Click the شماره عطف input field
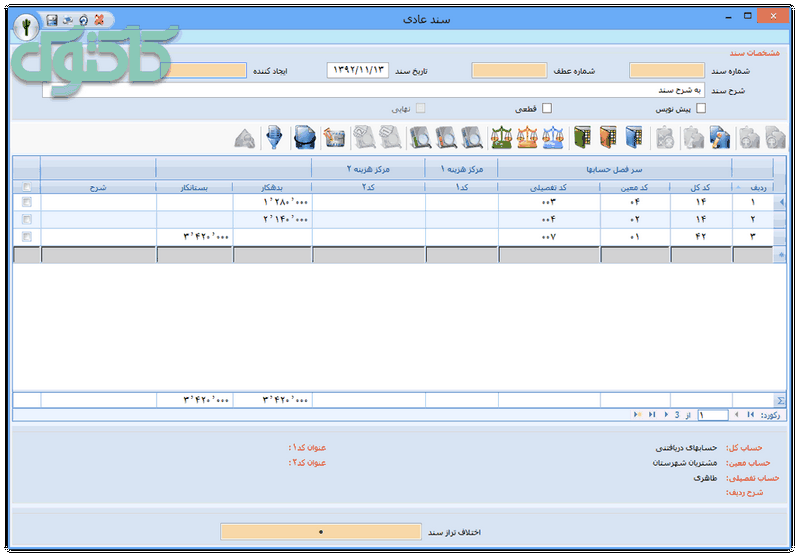800x558 pixels. (509, 70)
